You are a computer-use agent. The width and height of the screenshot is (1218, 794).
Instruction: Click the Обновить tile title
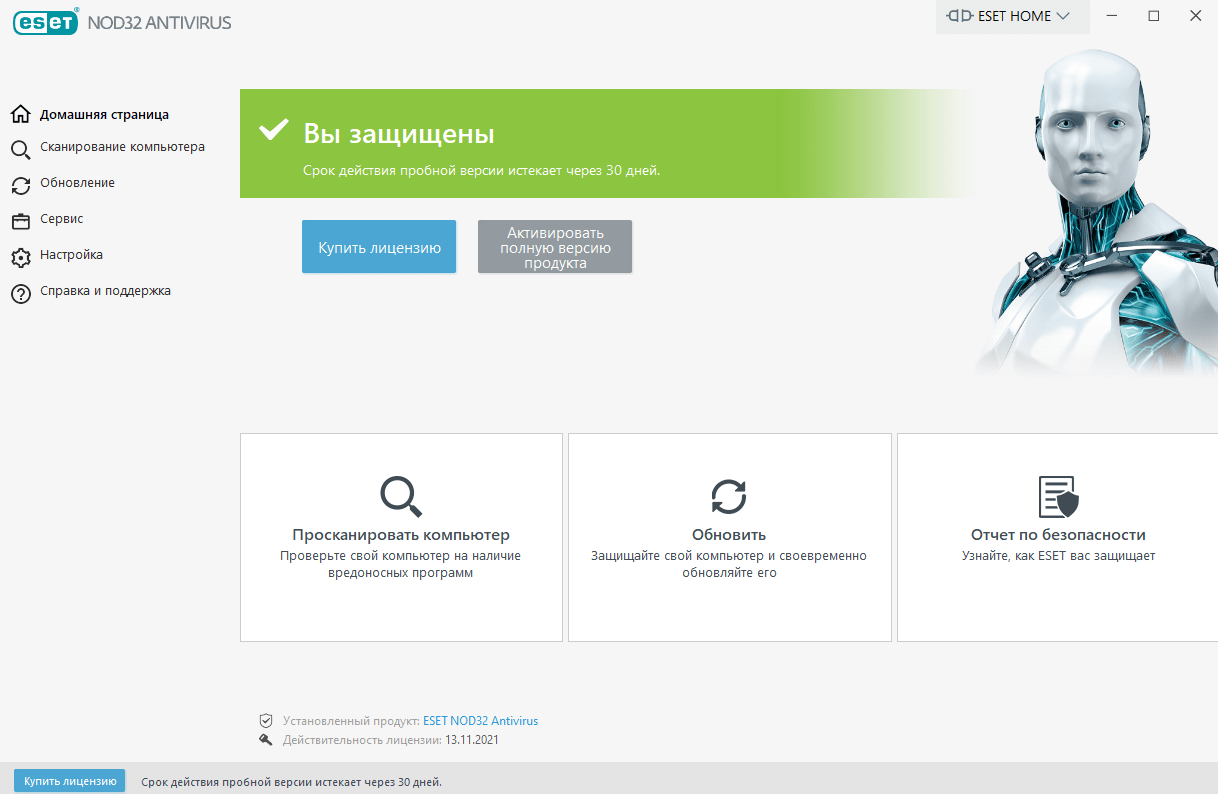[729, 535]
